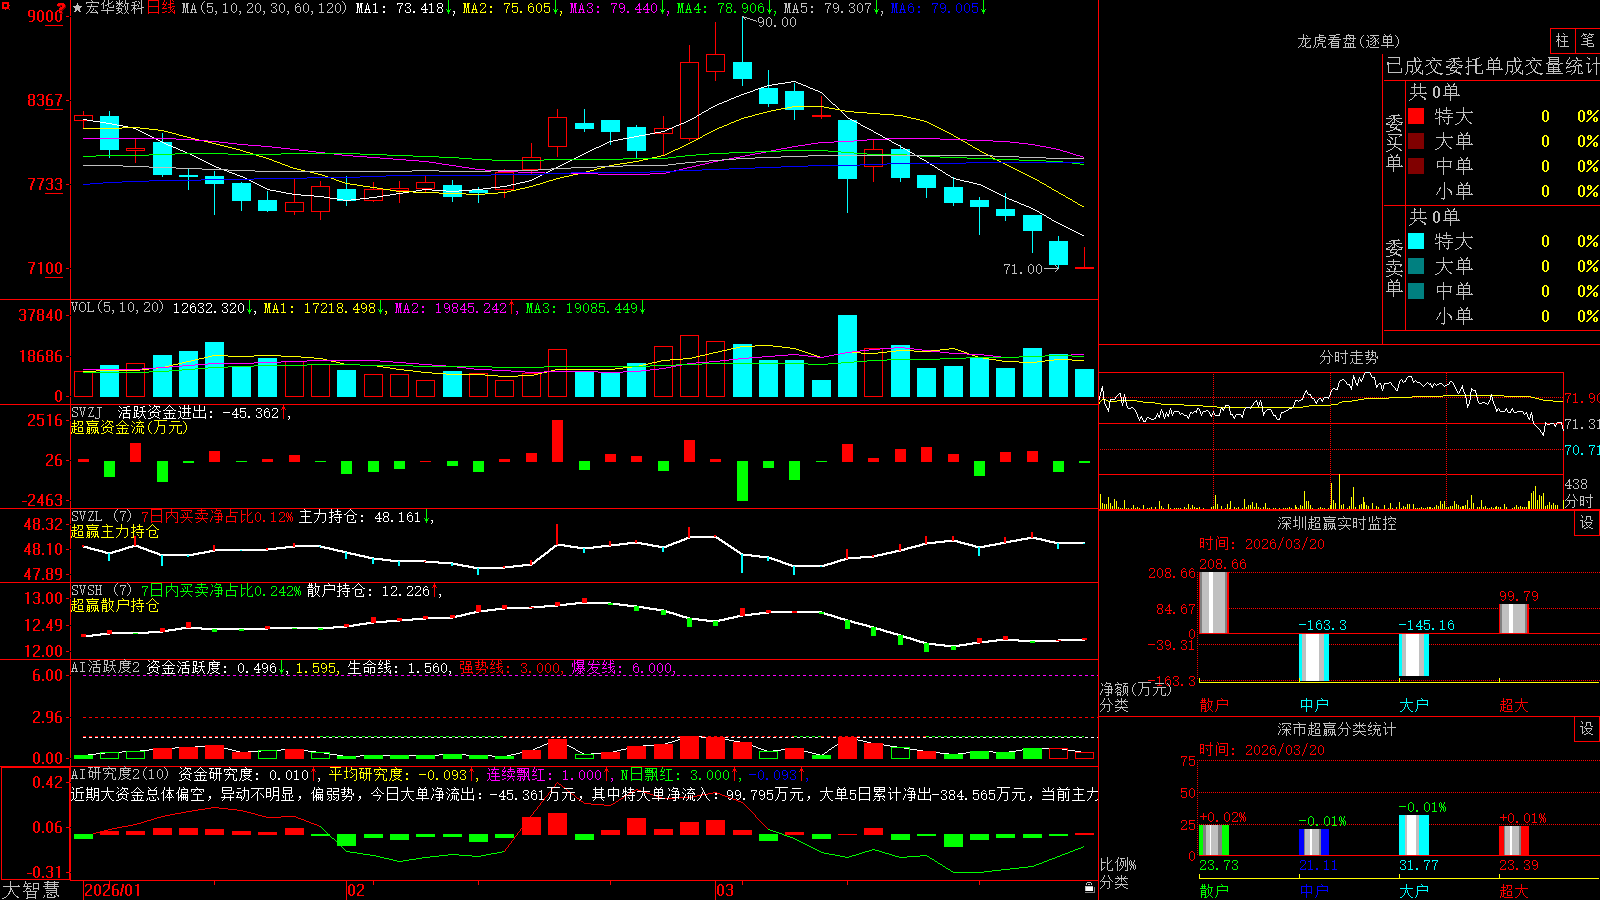Viewport: 1600px width, 900px height.
Task: Click the 连续飘红: 1.000 label
Action: click(545, 775)
